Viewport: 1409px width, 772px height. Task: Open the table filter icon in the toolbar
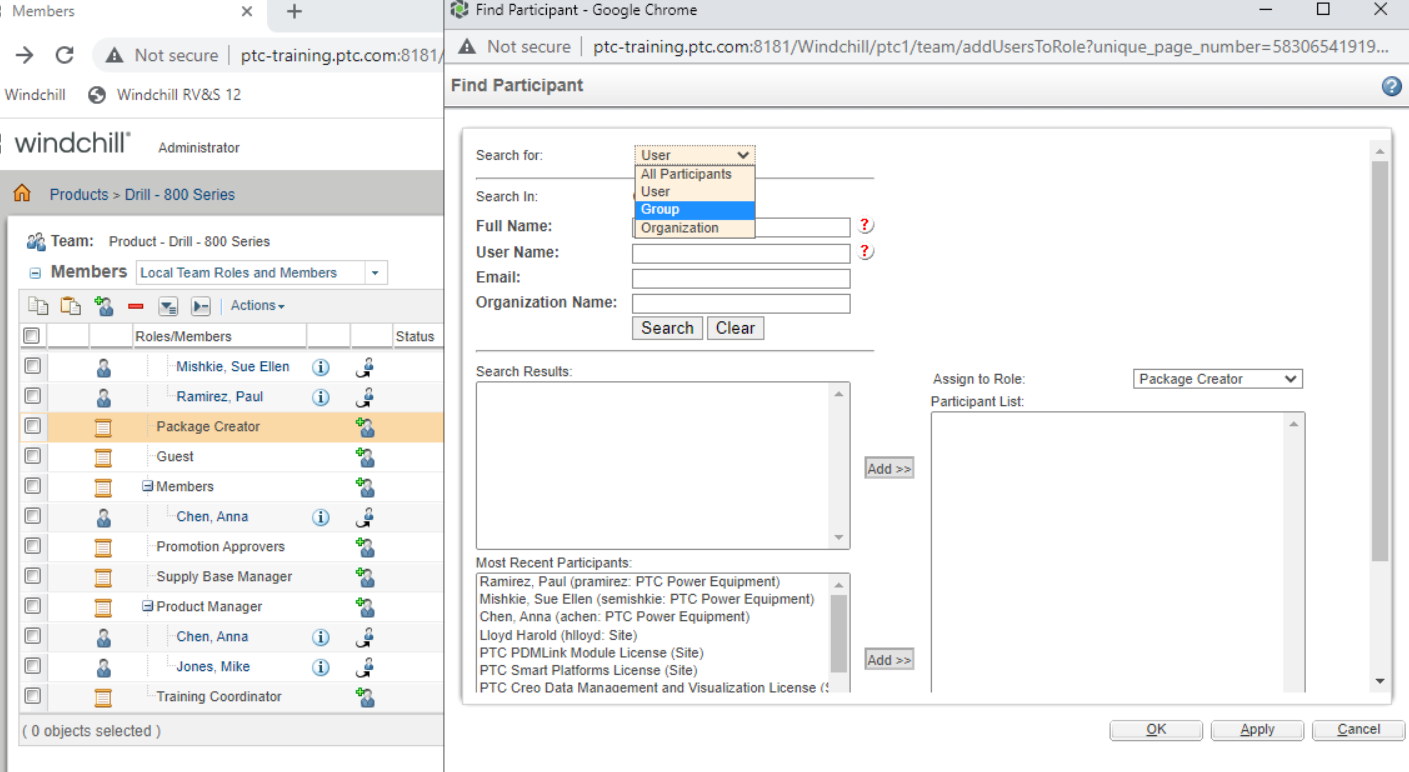168,306
